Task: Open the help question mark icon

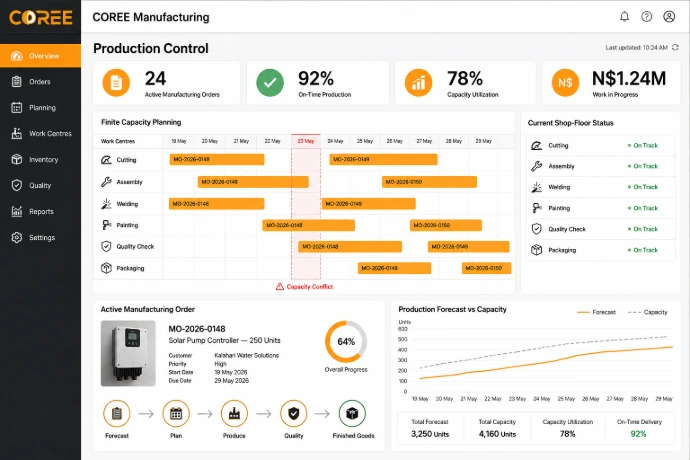Action: pyautogui.click(x=646, y=17)
